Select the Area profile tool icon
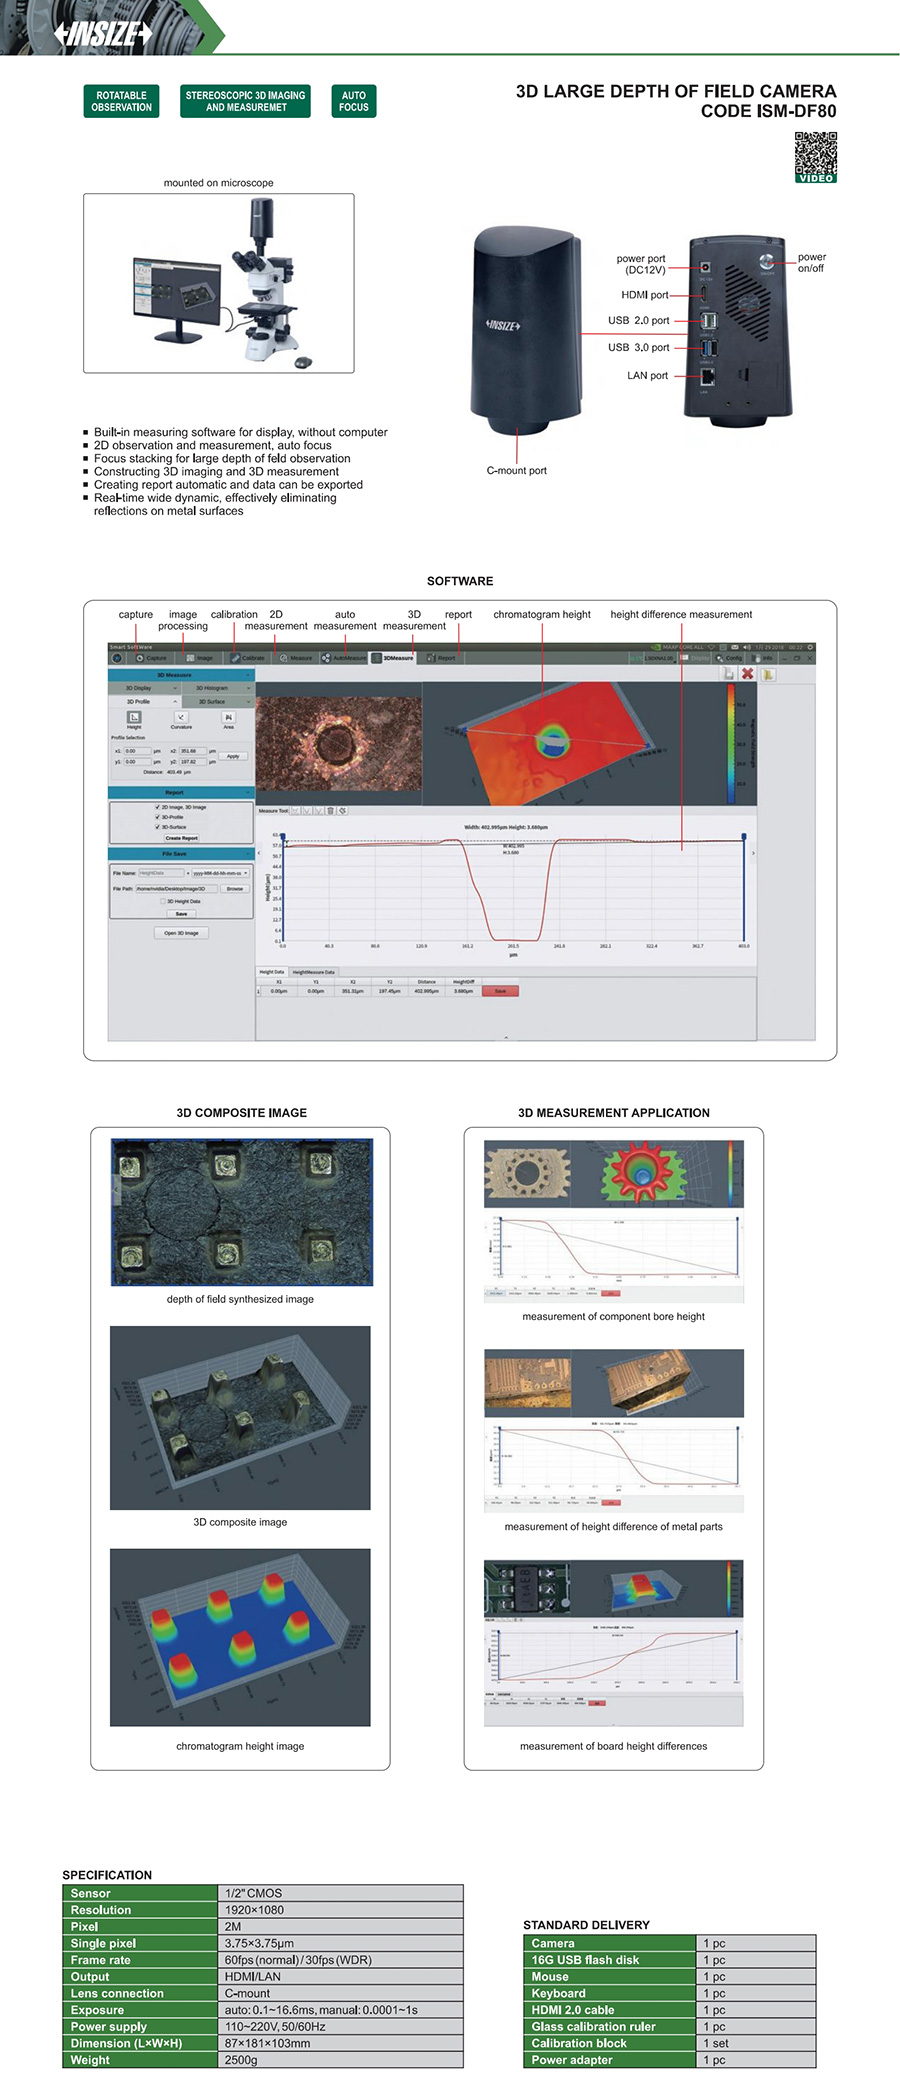900x2083 pixels. pyautogui.click(x=229, y=717)
